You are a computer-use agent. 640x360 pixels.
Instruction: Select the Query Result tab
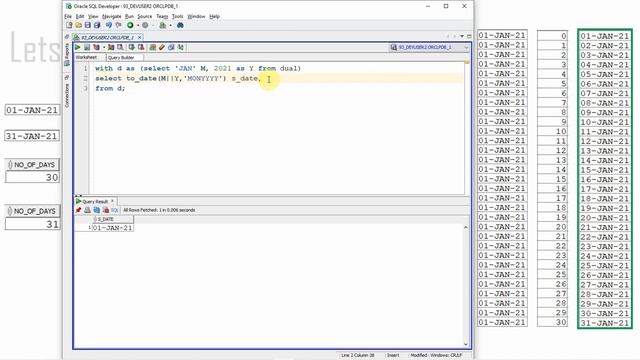point(95,201)
